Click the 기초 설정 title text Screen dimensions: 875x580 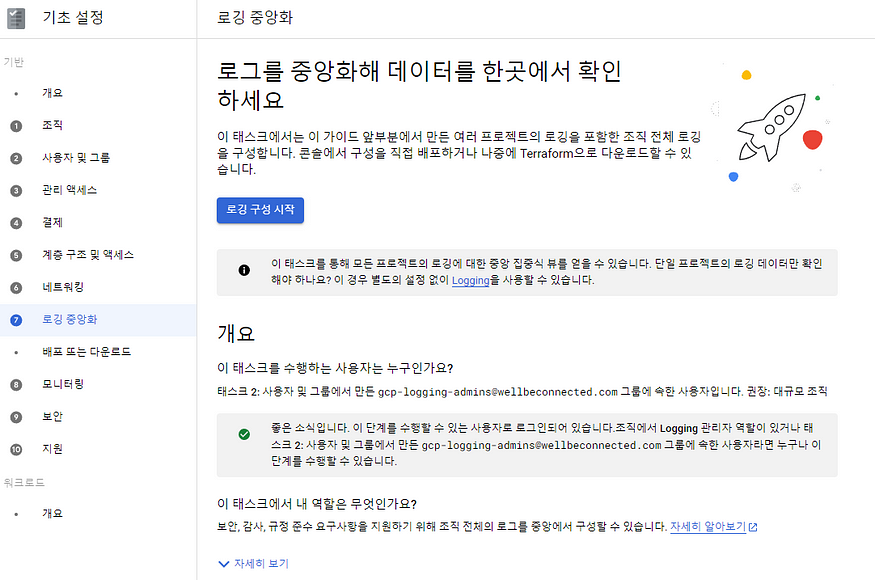point(73,18)
